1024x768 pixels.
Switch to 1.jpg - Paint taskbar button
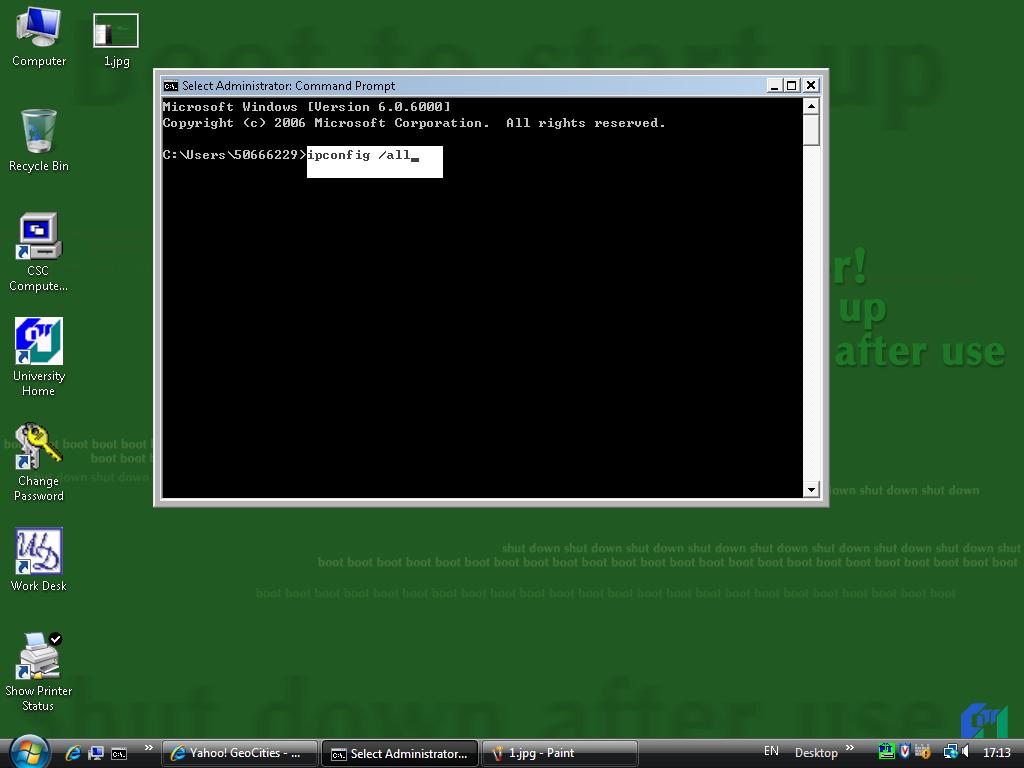[x=559, y=753]
